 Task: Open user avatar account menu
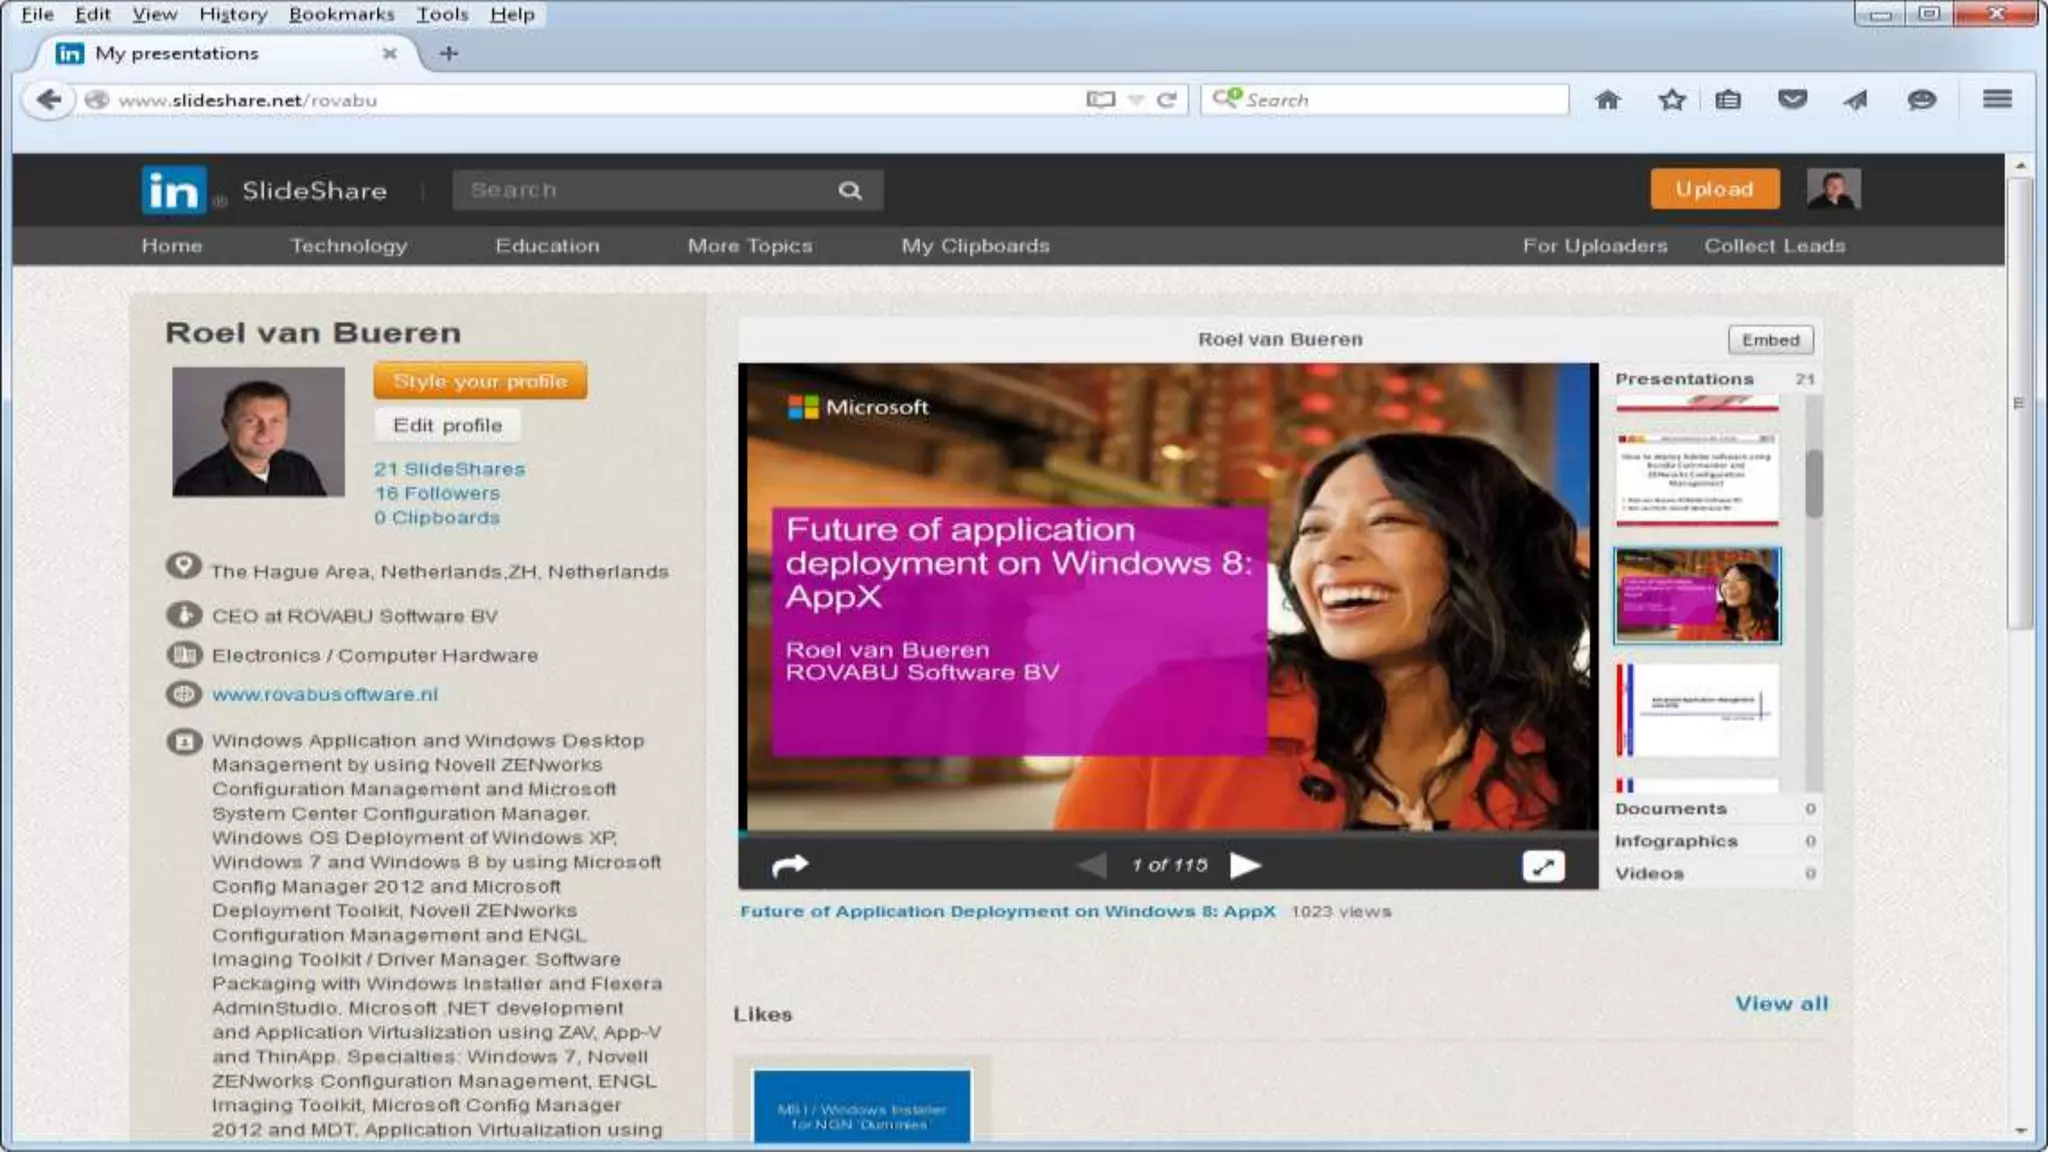coord(1833,189)
